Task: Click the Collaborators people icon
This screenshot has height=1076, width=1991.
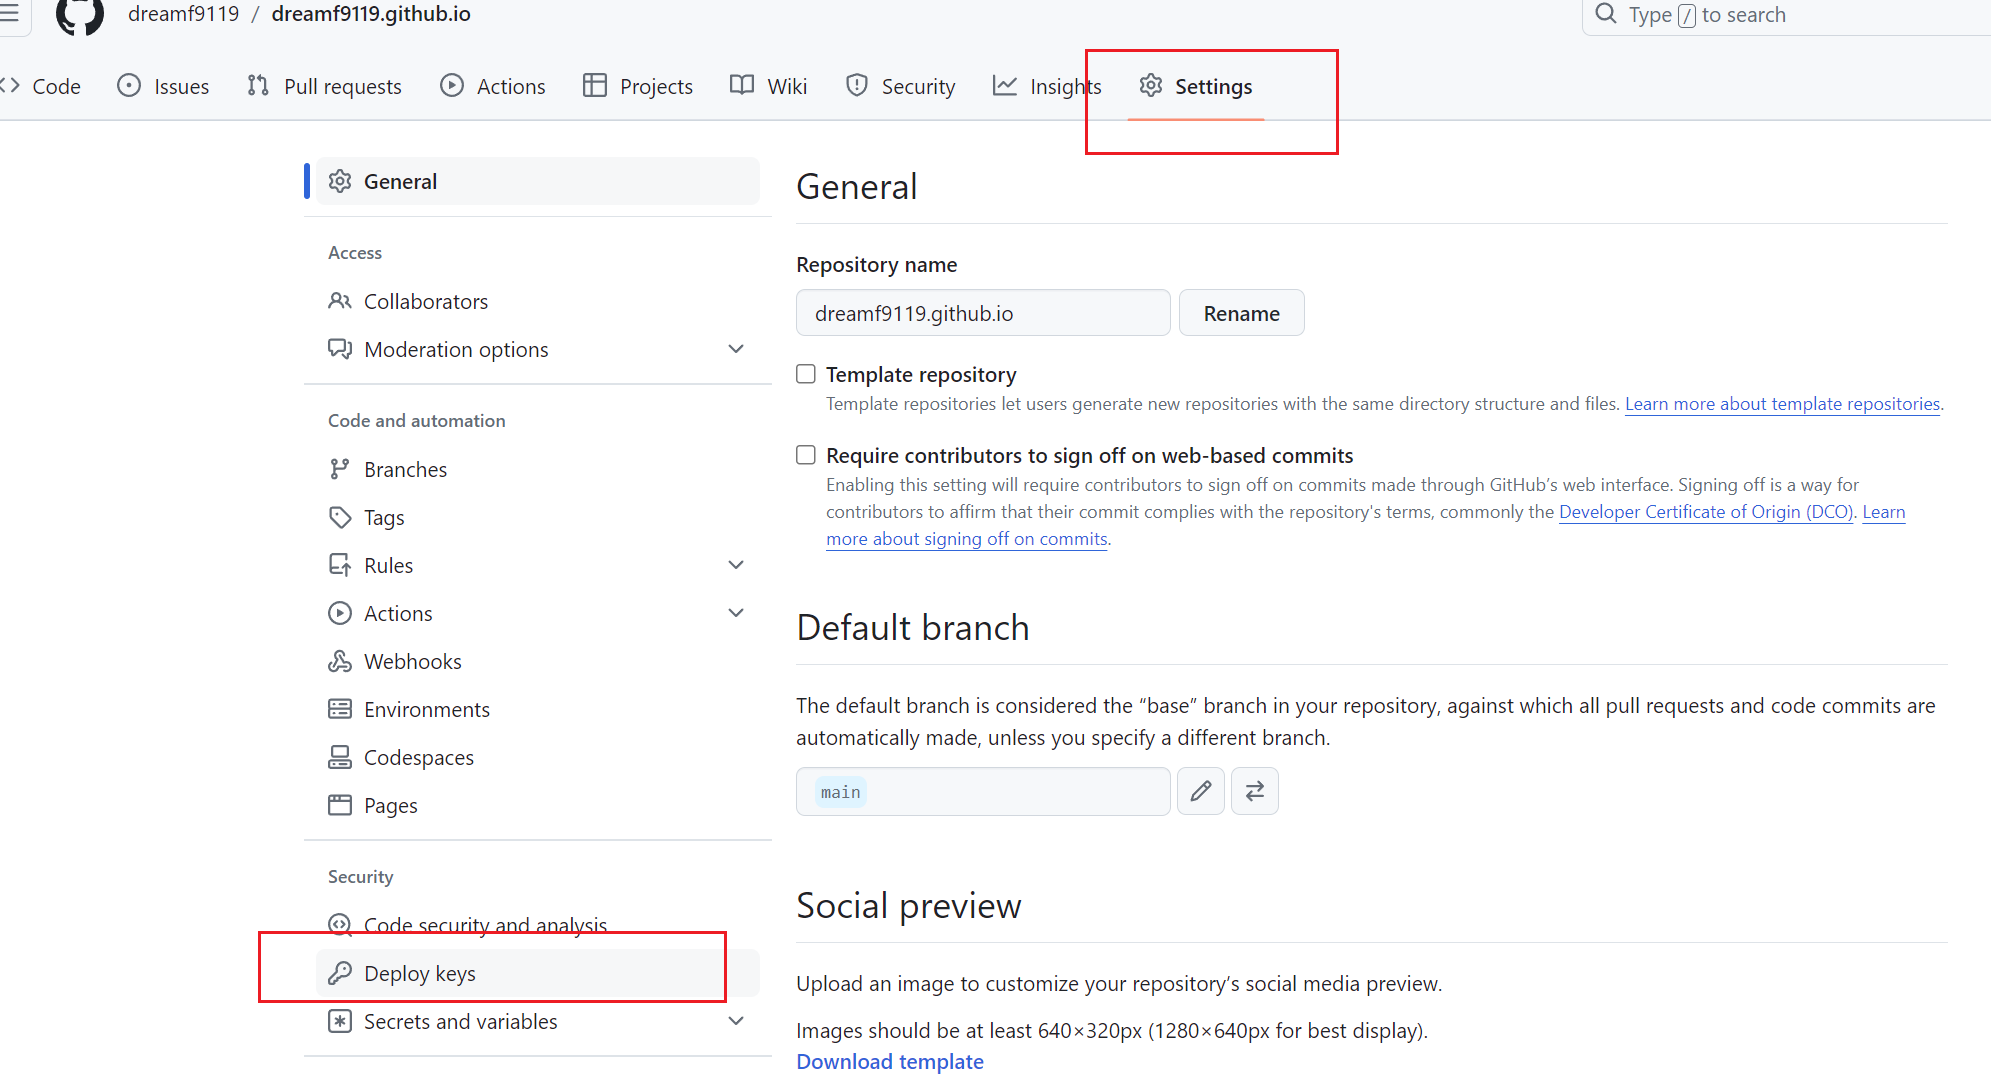Action: 340,301
